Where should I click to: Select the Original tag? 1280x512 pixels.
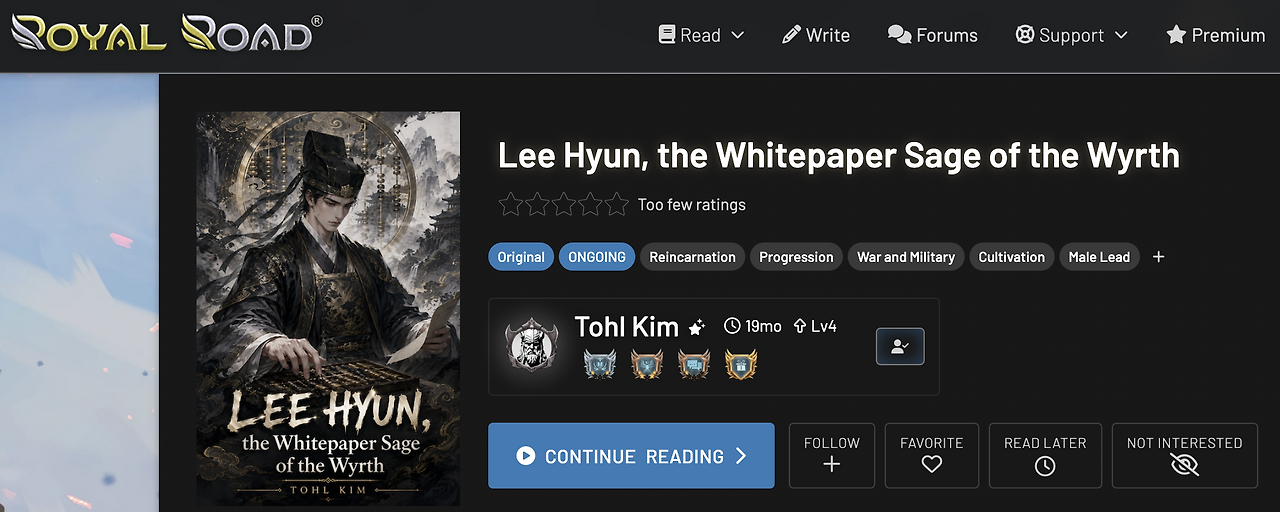pos(521,257)
